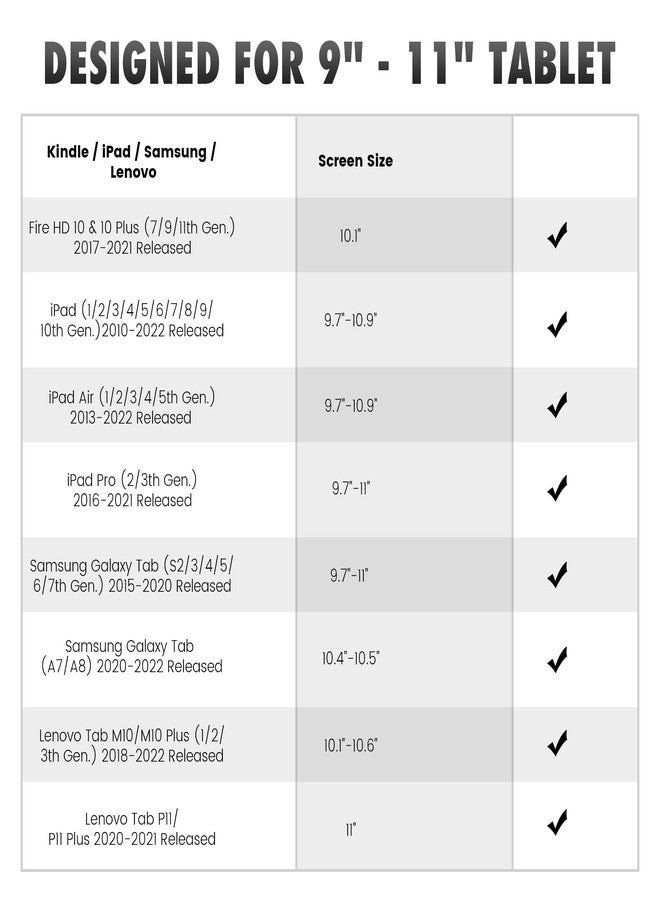
Task: Click the iPad Pro row checkmark
Action: click(x=557, y=488)
